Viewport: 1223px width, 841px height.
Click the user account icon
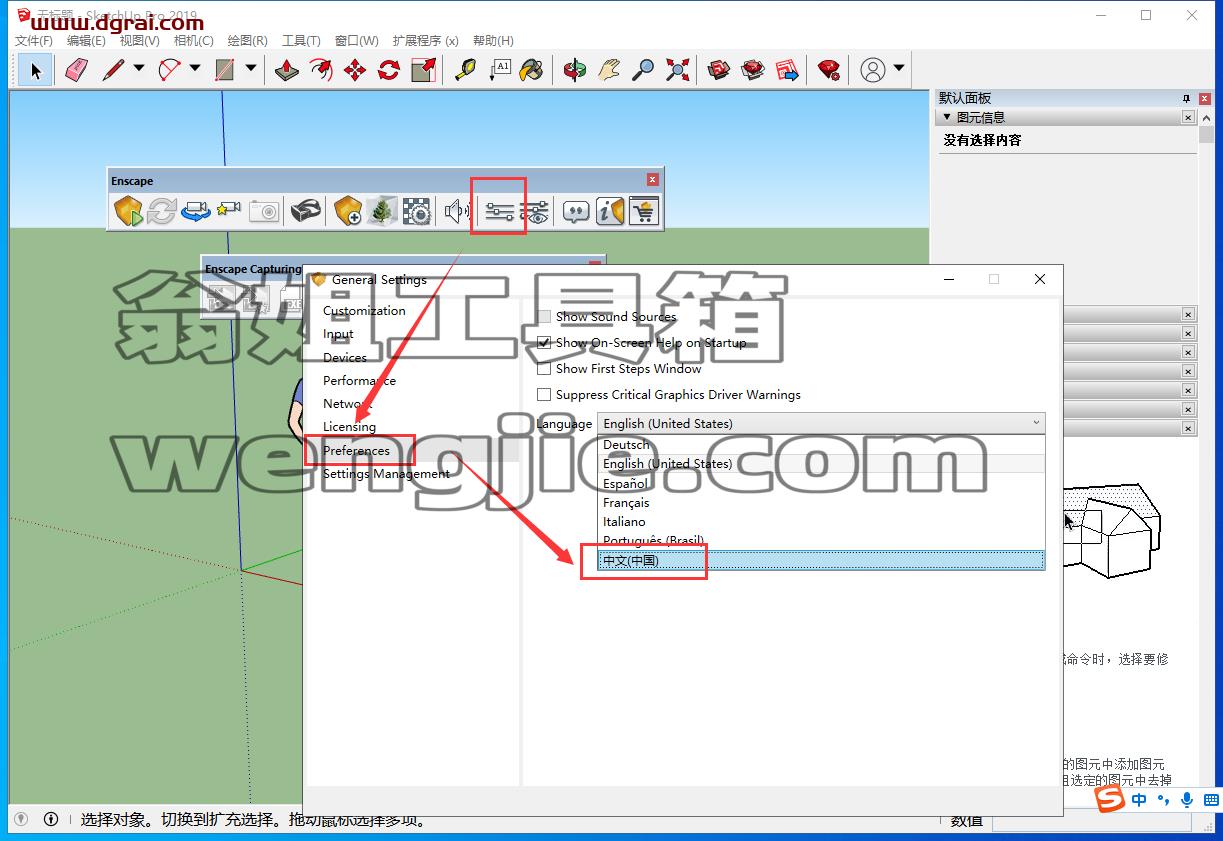pyautogui.click(x=873, y=70)
